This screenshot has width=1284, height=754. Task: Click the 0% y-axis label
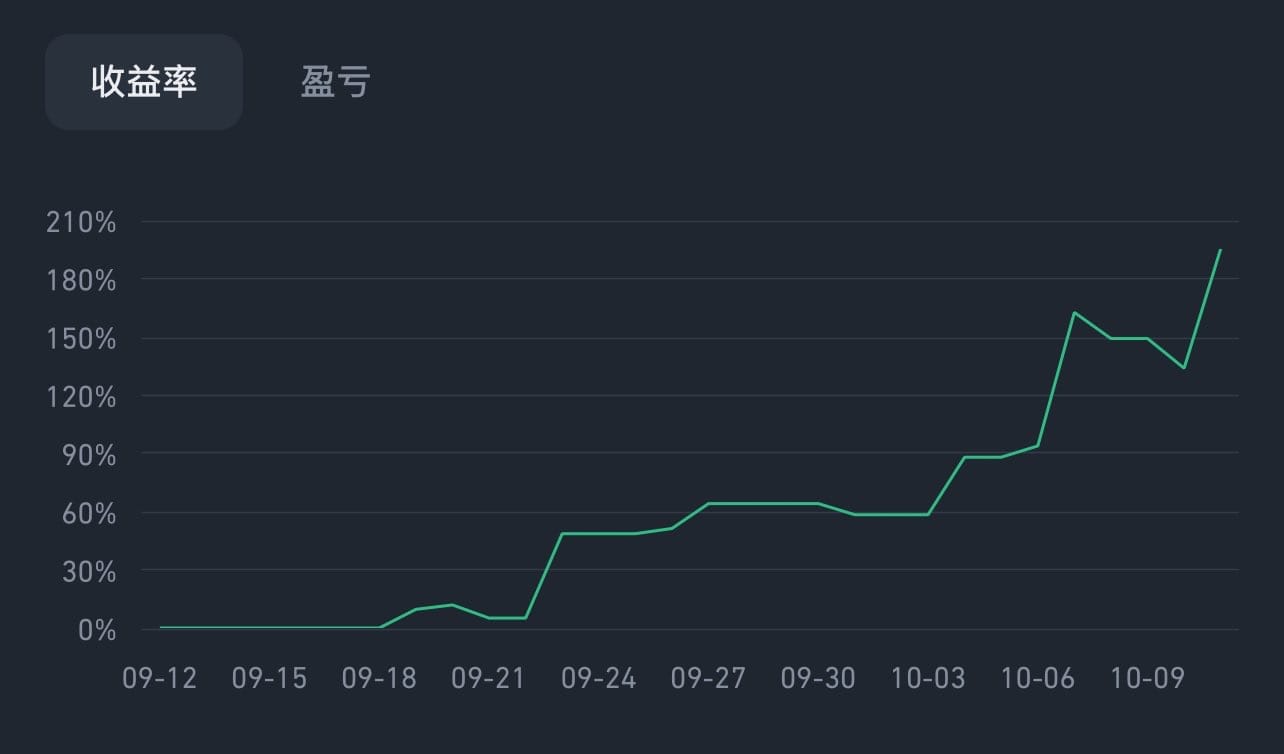[x=96, y=631]
